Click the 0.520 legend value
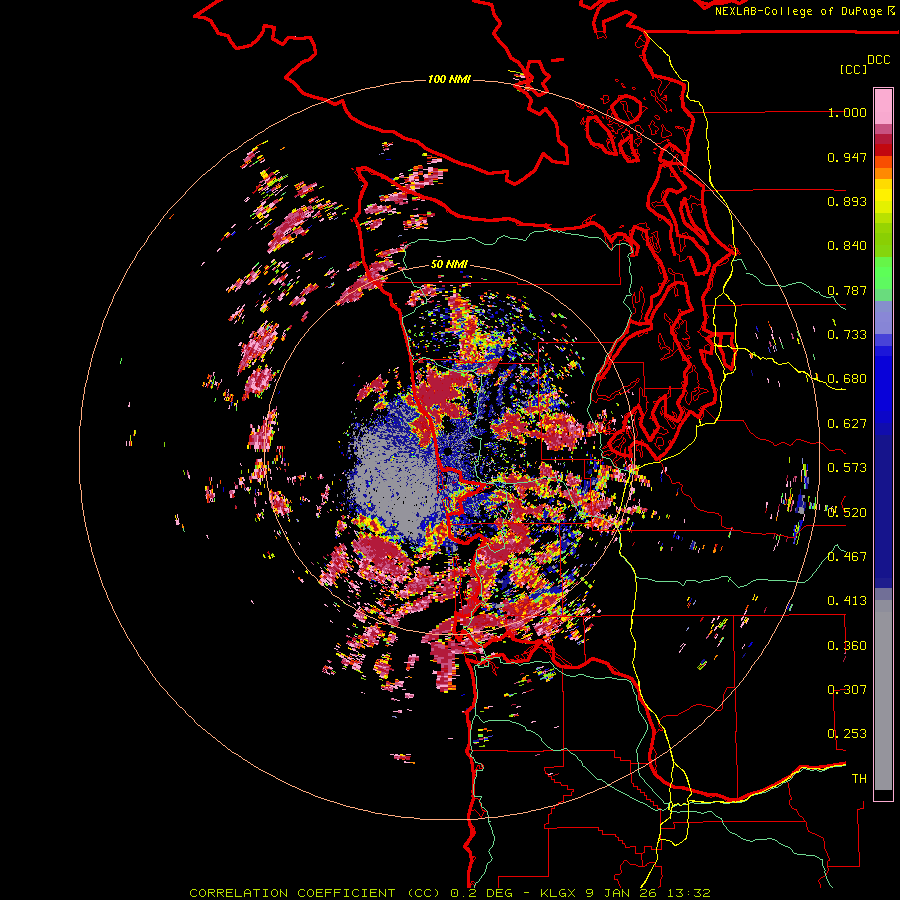The width and height of the screenshot is (900, 900). point(847,512)
